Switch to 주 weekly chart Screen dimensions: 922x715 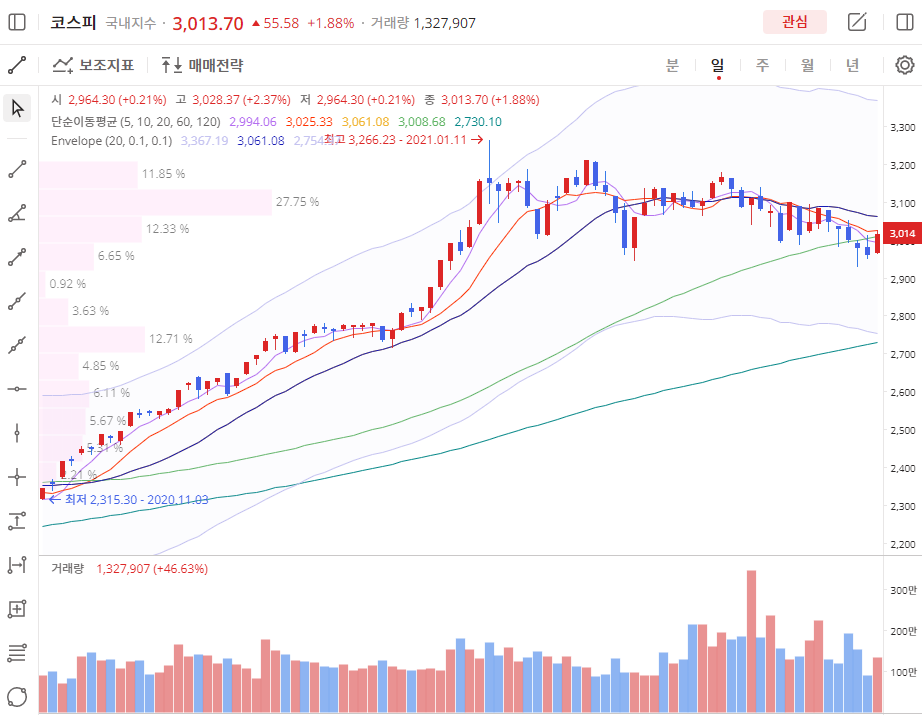763,65
